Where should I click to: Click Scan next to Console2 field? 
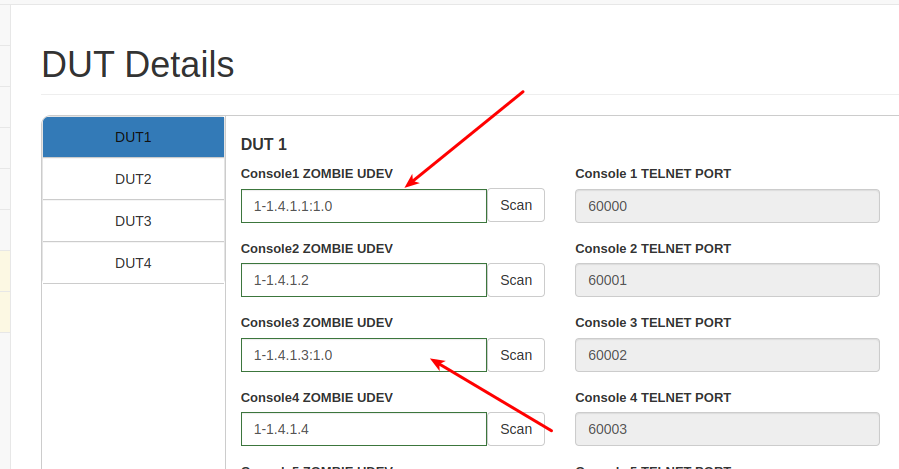point(516,280)
